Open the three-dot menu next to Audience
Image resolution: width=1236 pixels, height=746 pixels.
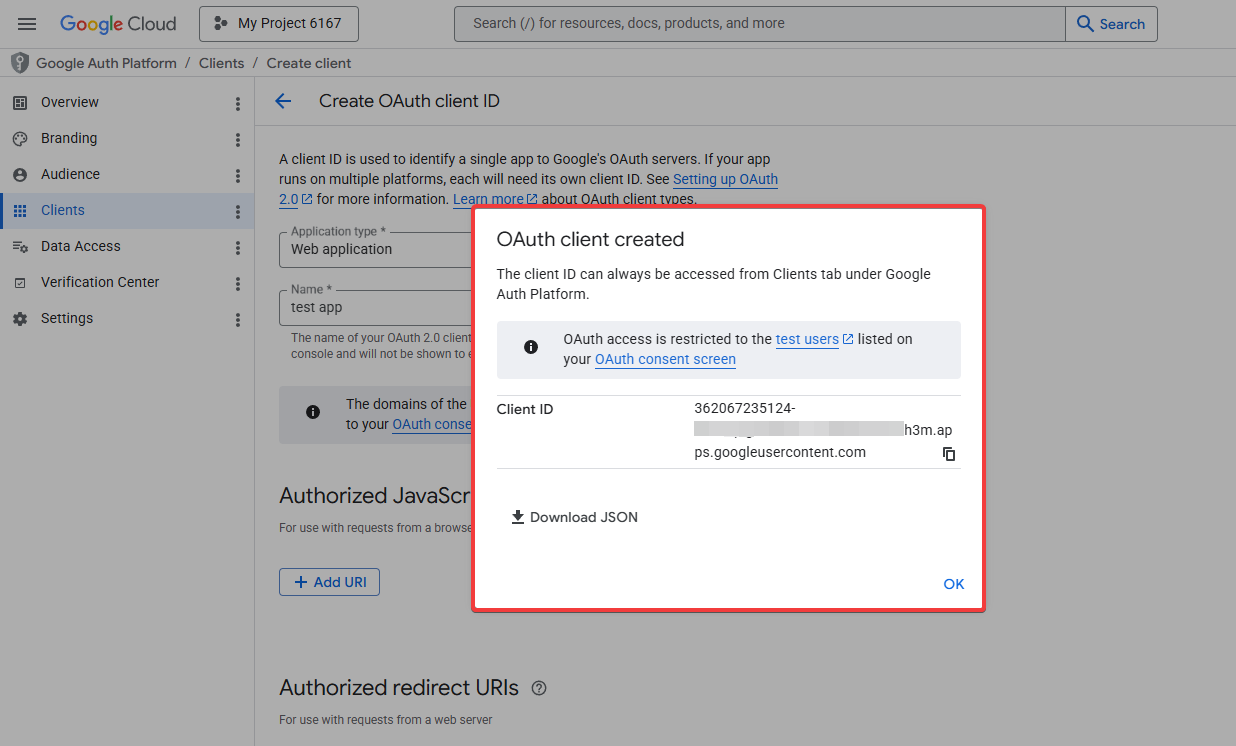pos(238,176)
